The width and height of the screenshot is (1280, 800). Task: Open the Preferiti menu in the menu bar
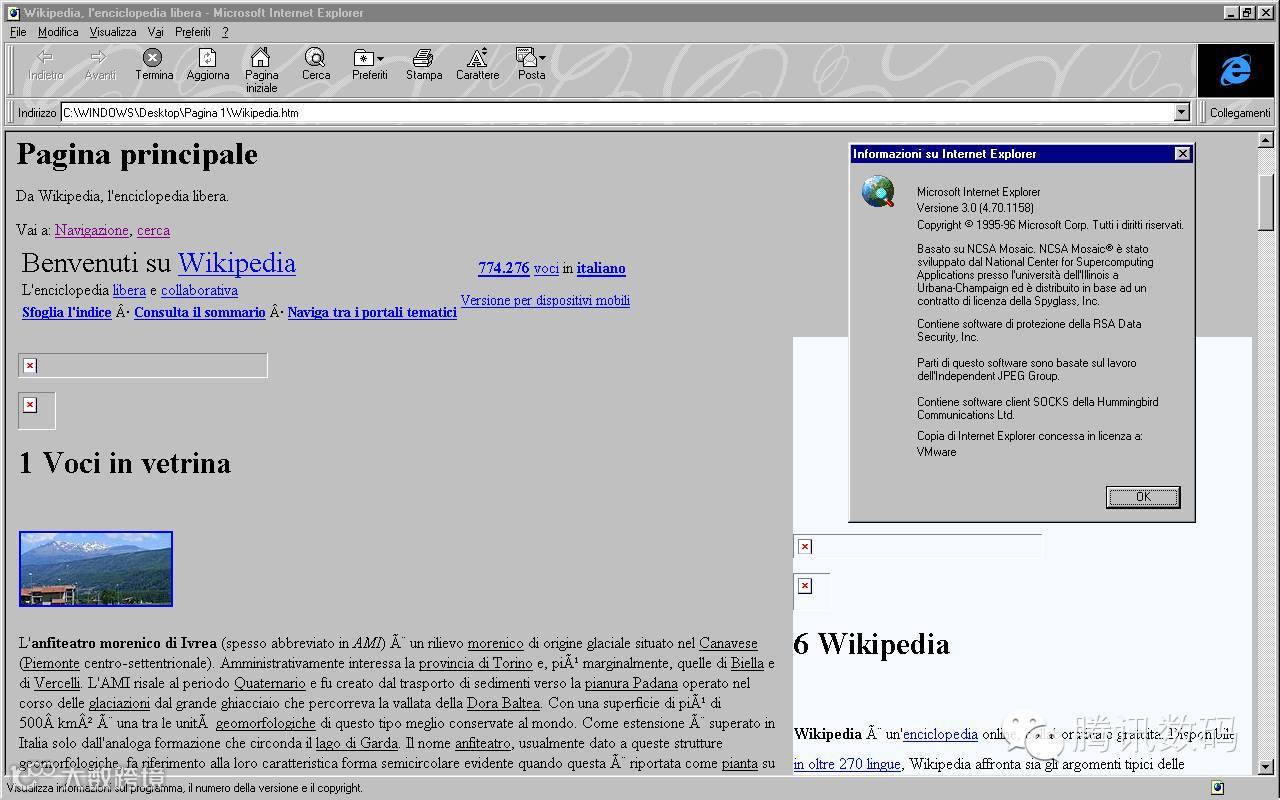[193, 32]
